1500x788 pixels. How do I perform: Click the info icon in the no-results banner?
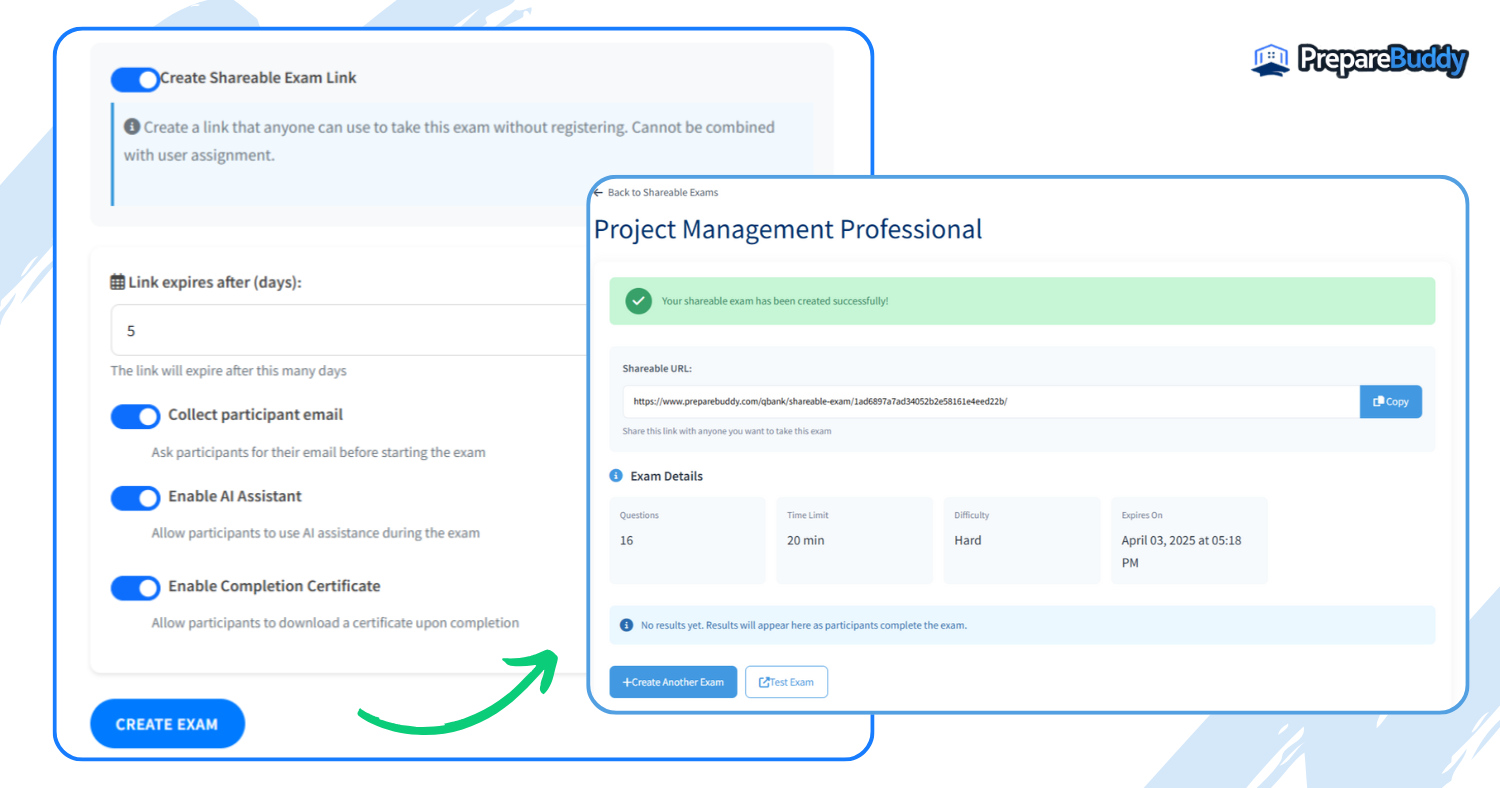click(x=626, y=624)
